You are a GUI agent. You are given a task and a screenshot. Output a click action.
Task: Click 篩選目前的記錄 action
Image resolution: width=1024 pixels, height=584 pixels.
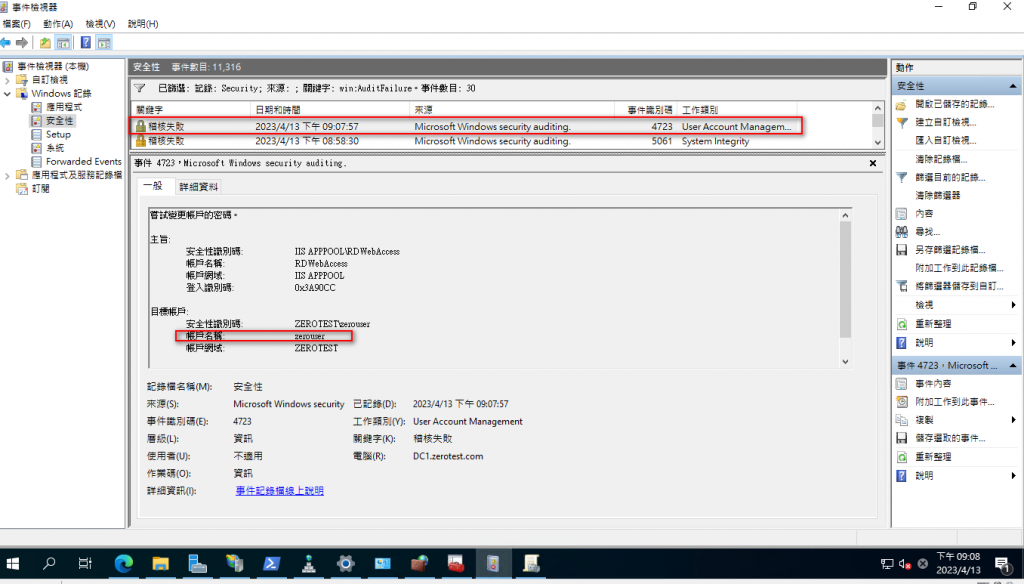point(950,177)
